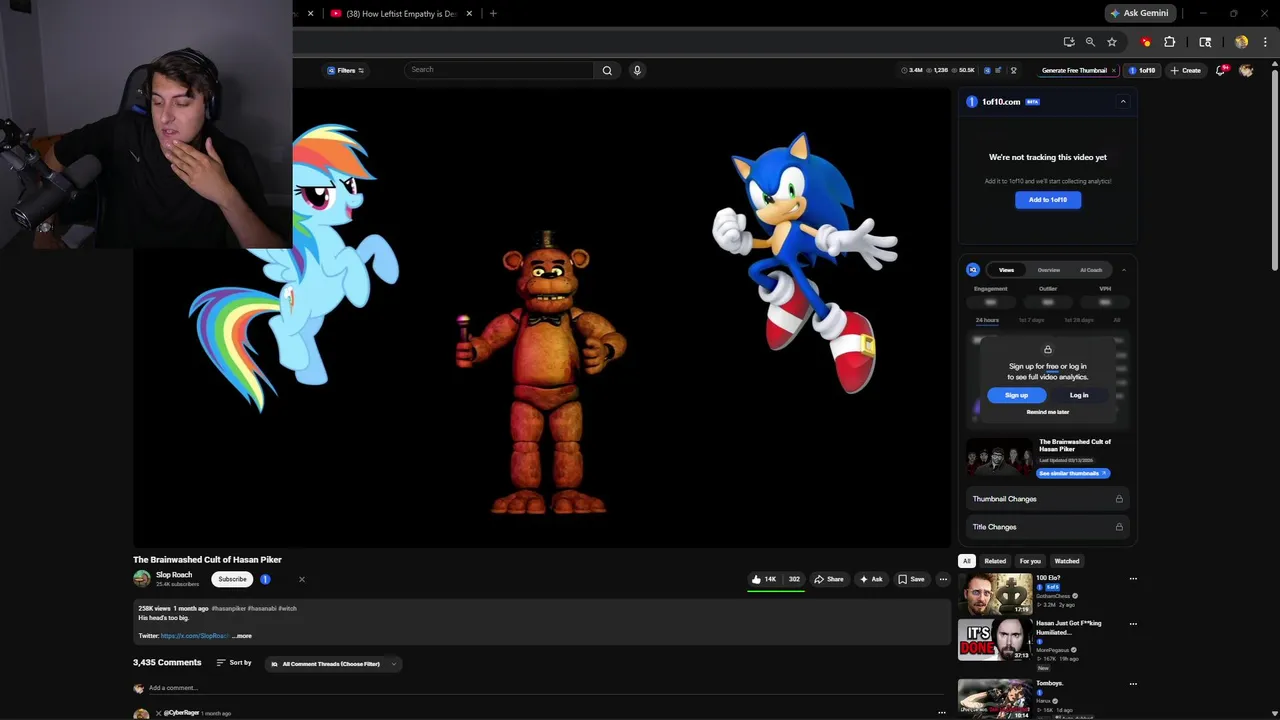1280x720 pixels.
Task: Expand description with ...more
Action: point(242,636)
